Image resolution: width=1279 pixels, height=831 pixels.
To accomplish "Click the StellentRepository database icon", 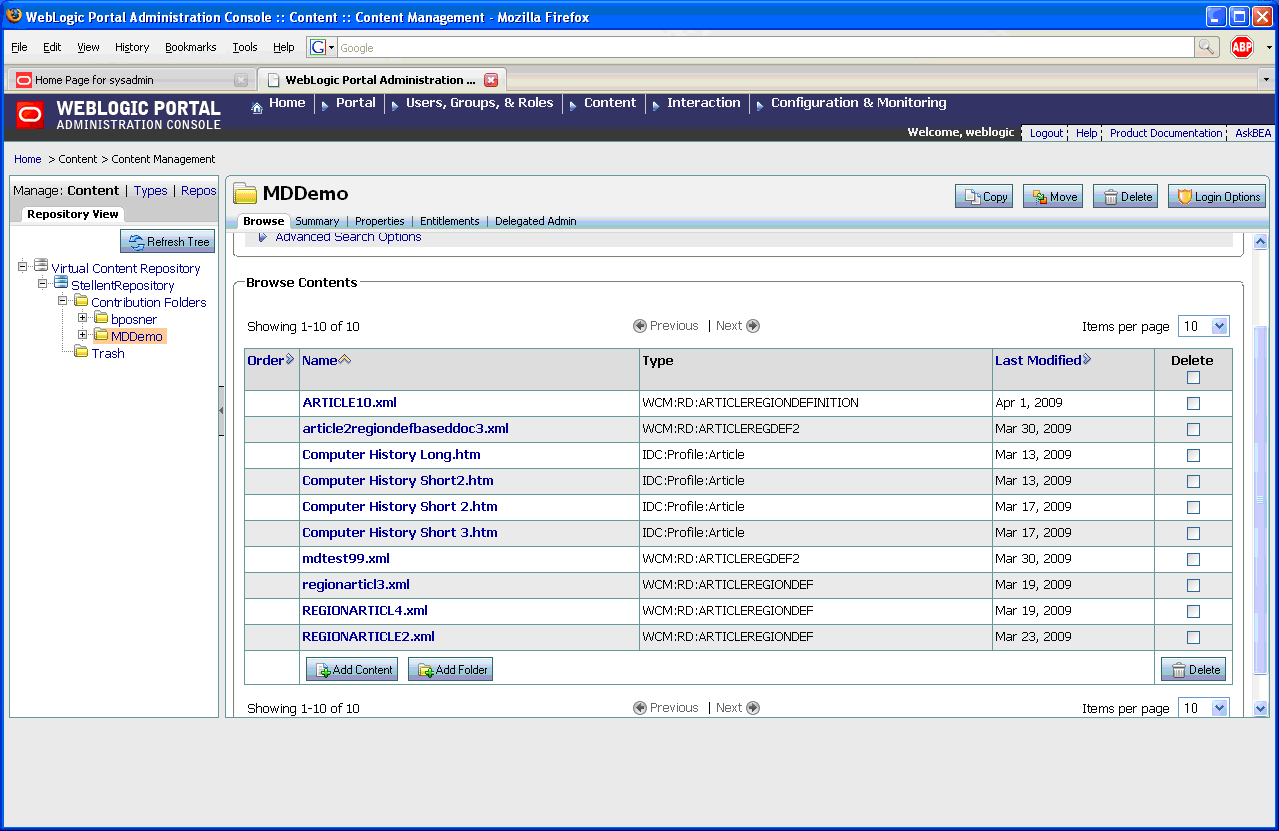I will click(x=61, y=283).
